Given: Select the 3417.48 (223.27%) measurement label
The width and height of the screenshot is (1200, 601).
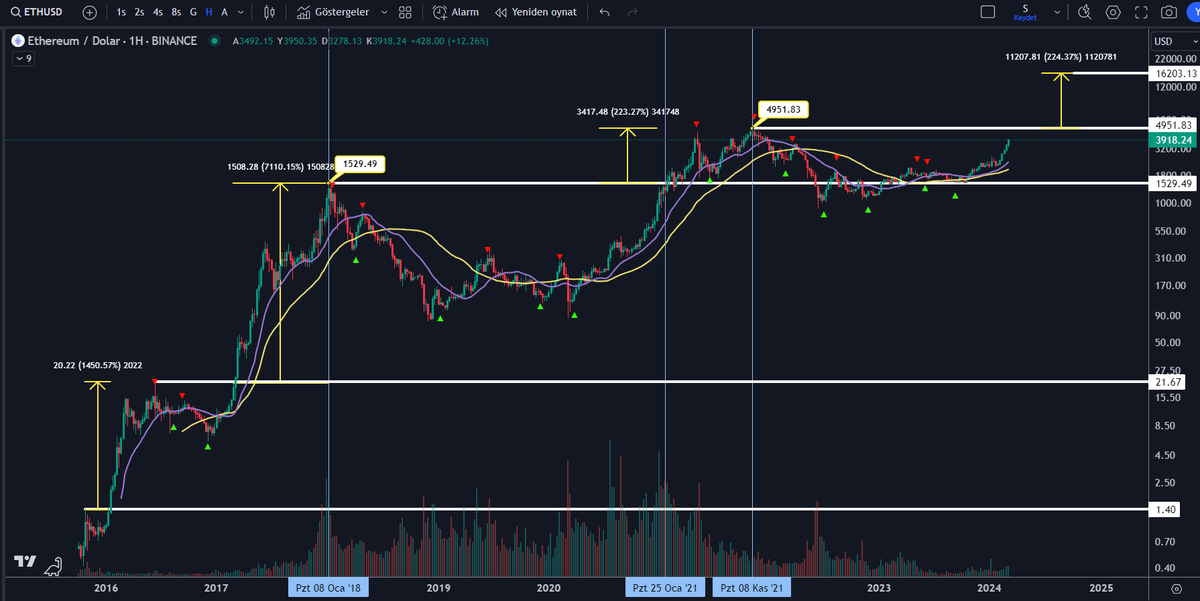Looking at the screenshot, I should (628, 112).
